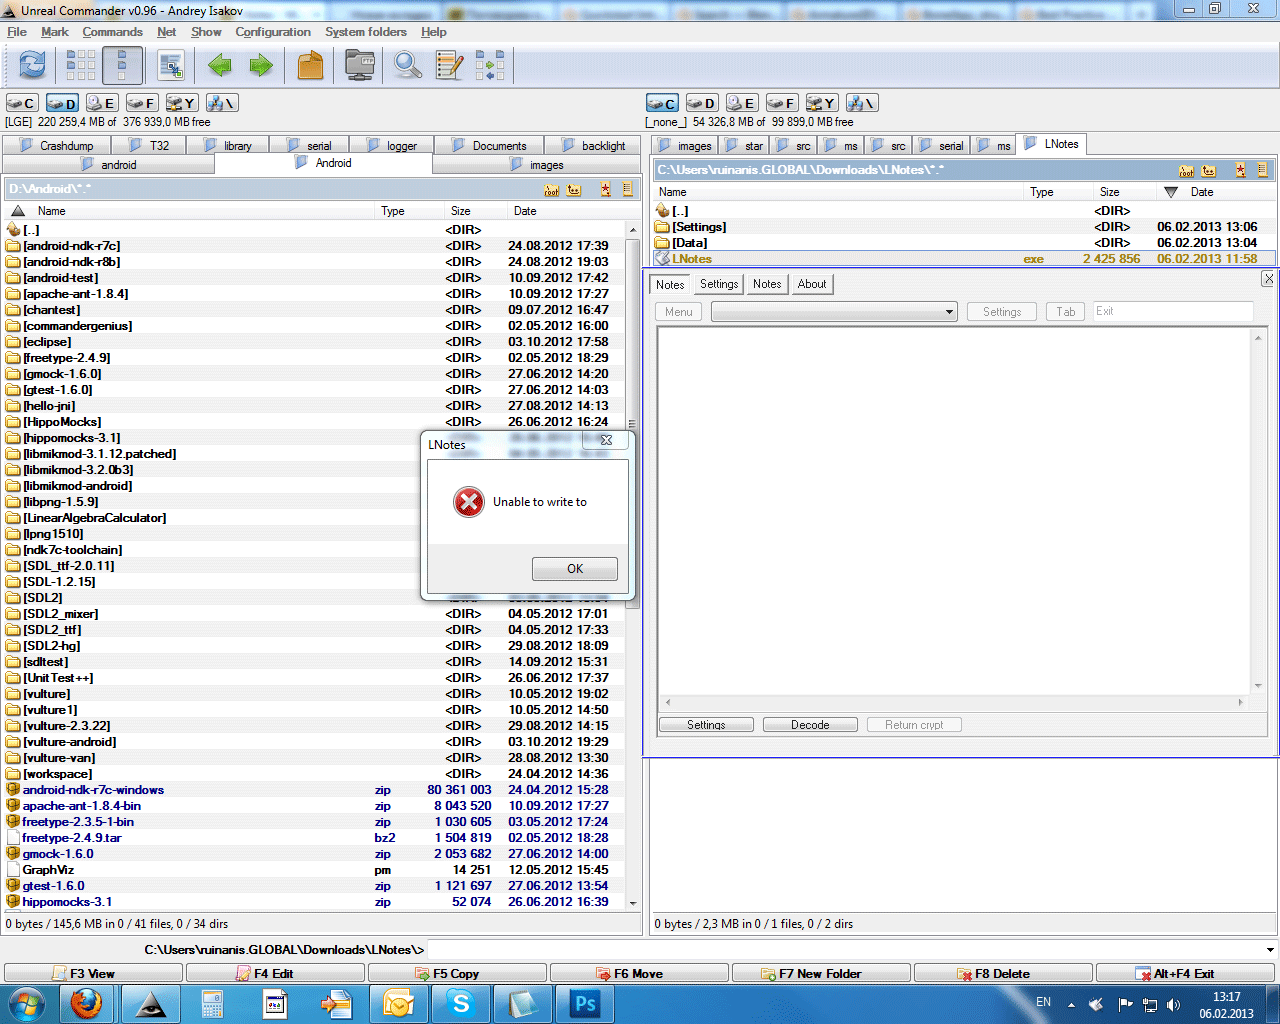Open file search magnifier icon
This screenshot has width=1280, height=1024.
click(407, 66)
